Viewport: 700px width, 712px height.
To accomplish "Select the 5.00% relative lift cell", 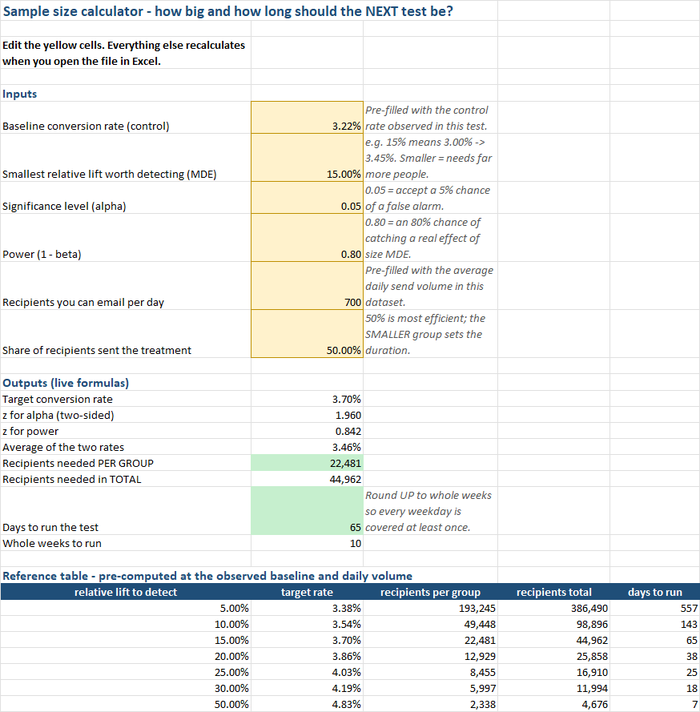I will tap(126, 608).
